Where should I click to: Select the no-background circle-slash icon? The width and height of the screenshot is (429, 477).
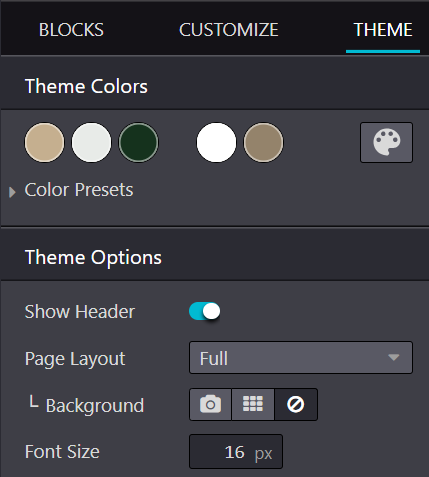[x=296, y=404]
